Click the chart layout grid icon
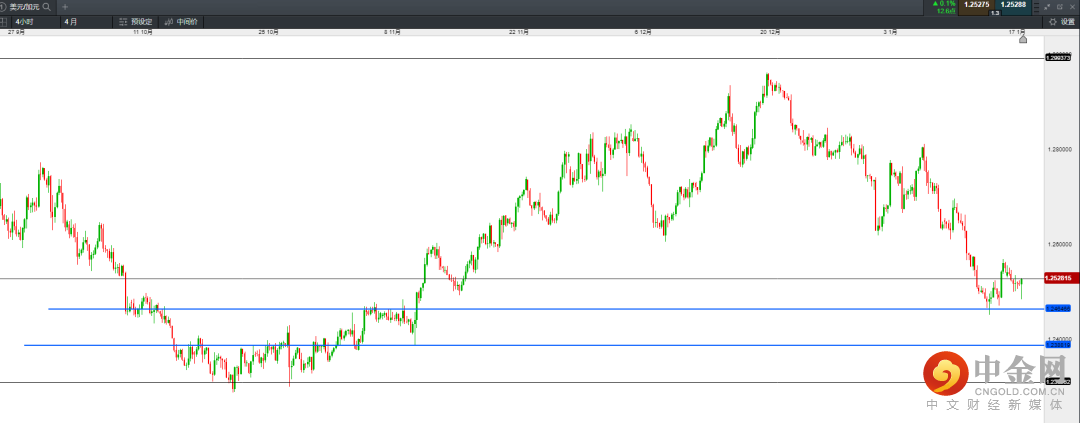This screenshot has width=1080, height=423. click(5, 21)
